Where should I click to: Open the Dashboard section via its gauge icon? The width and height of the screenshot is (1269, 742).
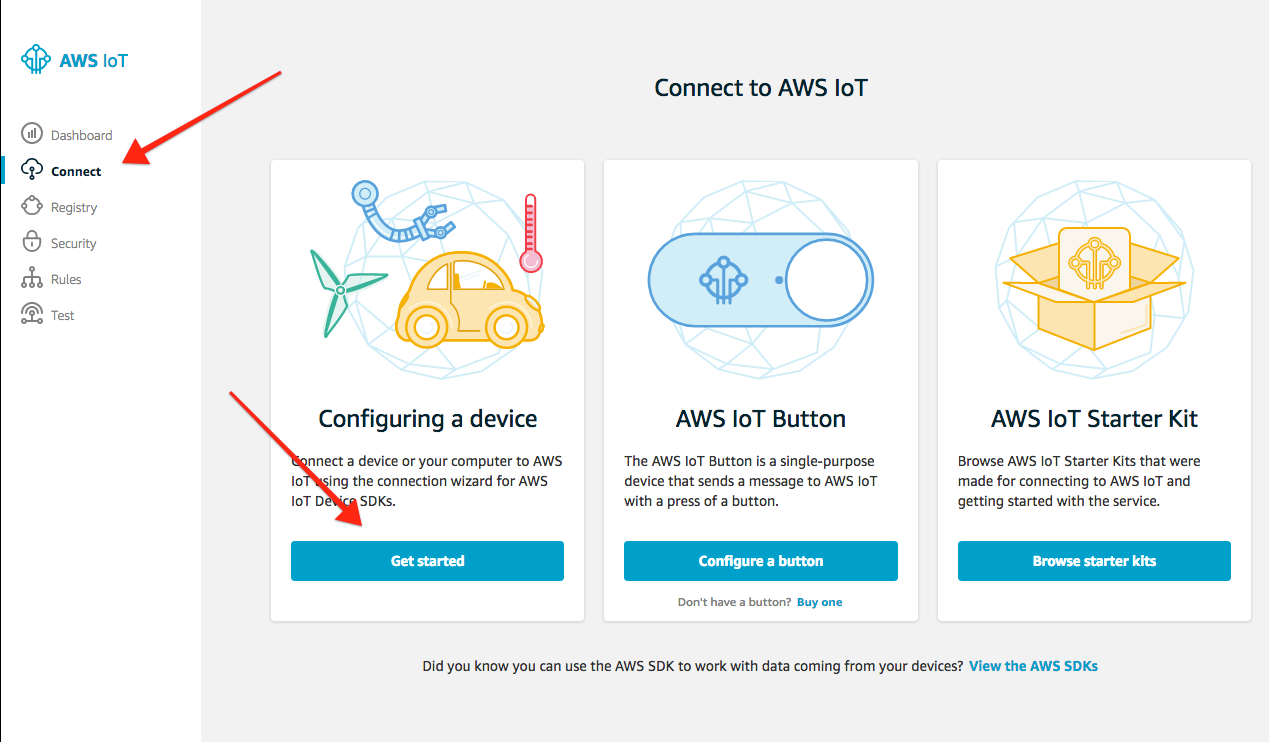click(31, 134)
